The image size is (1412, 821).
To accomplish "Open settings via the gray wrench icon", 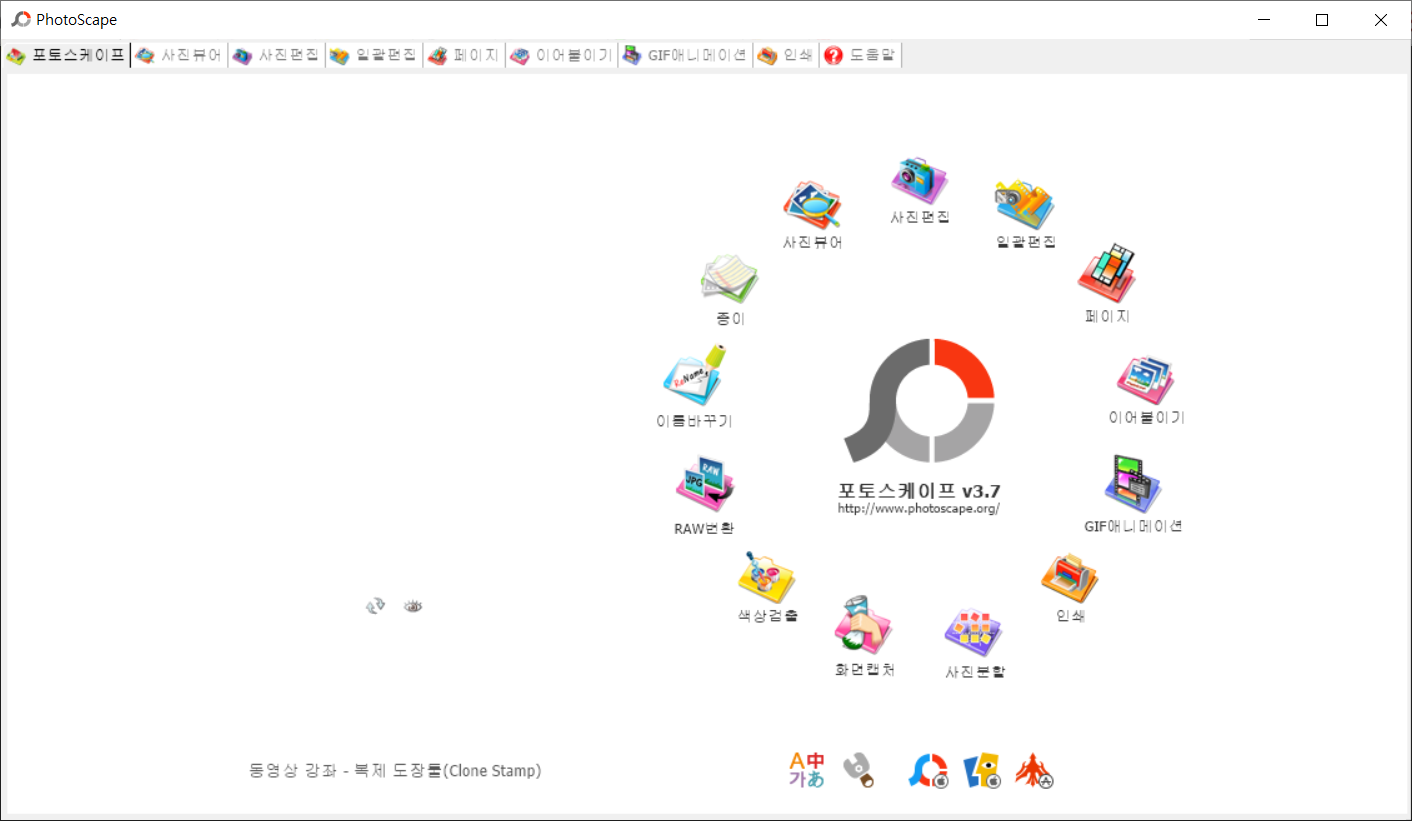I will [859, 769].
